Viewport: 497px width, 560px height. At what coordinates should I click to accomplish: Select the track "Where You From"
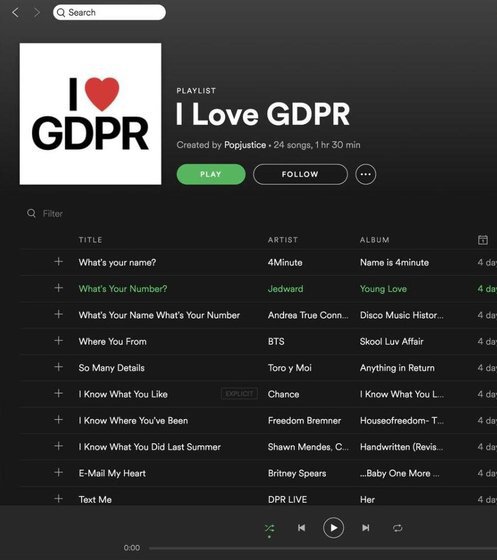click(x=112, y=341)
